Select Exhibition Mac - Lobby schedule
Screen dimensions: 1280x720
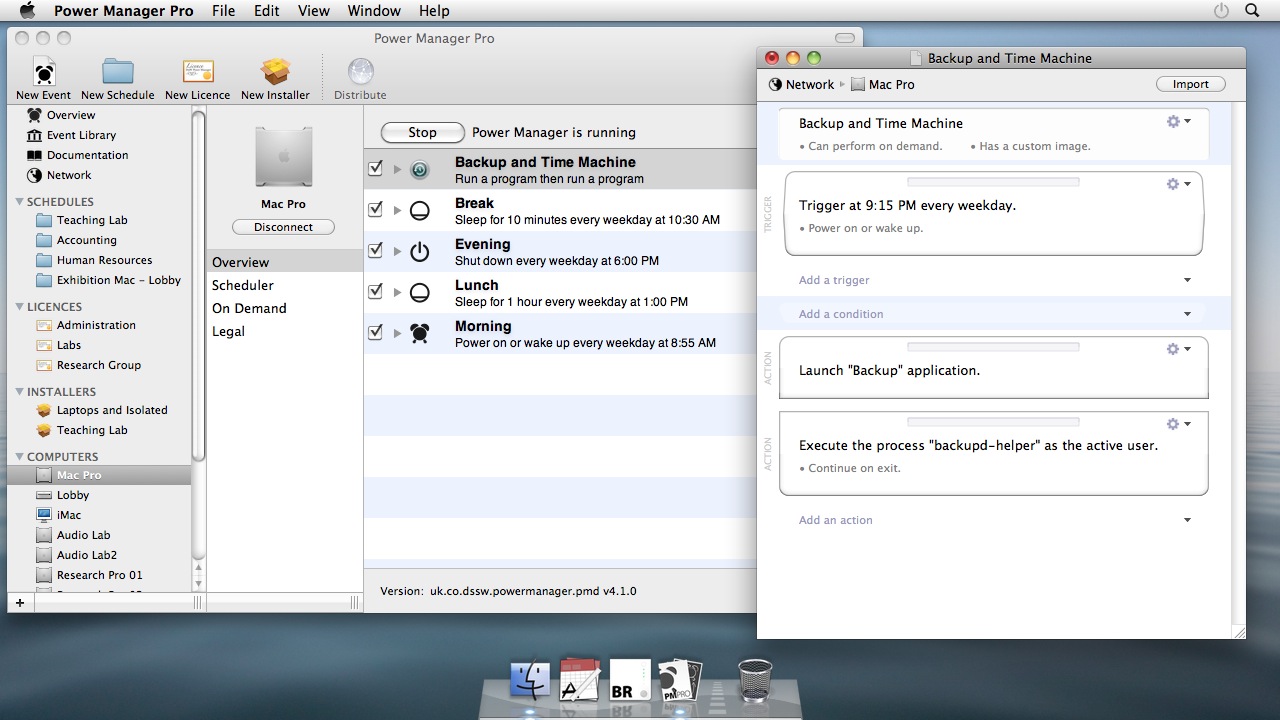coord(118,280)
